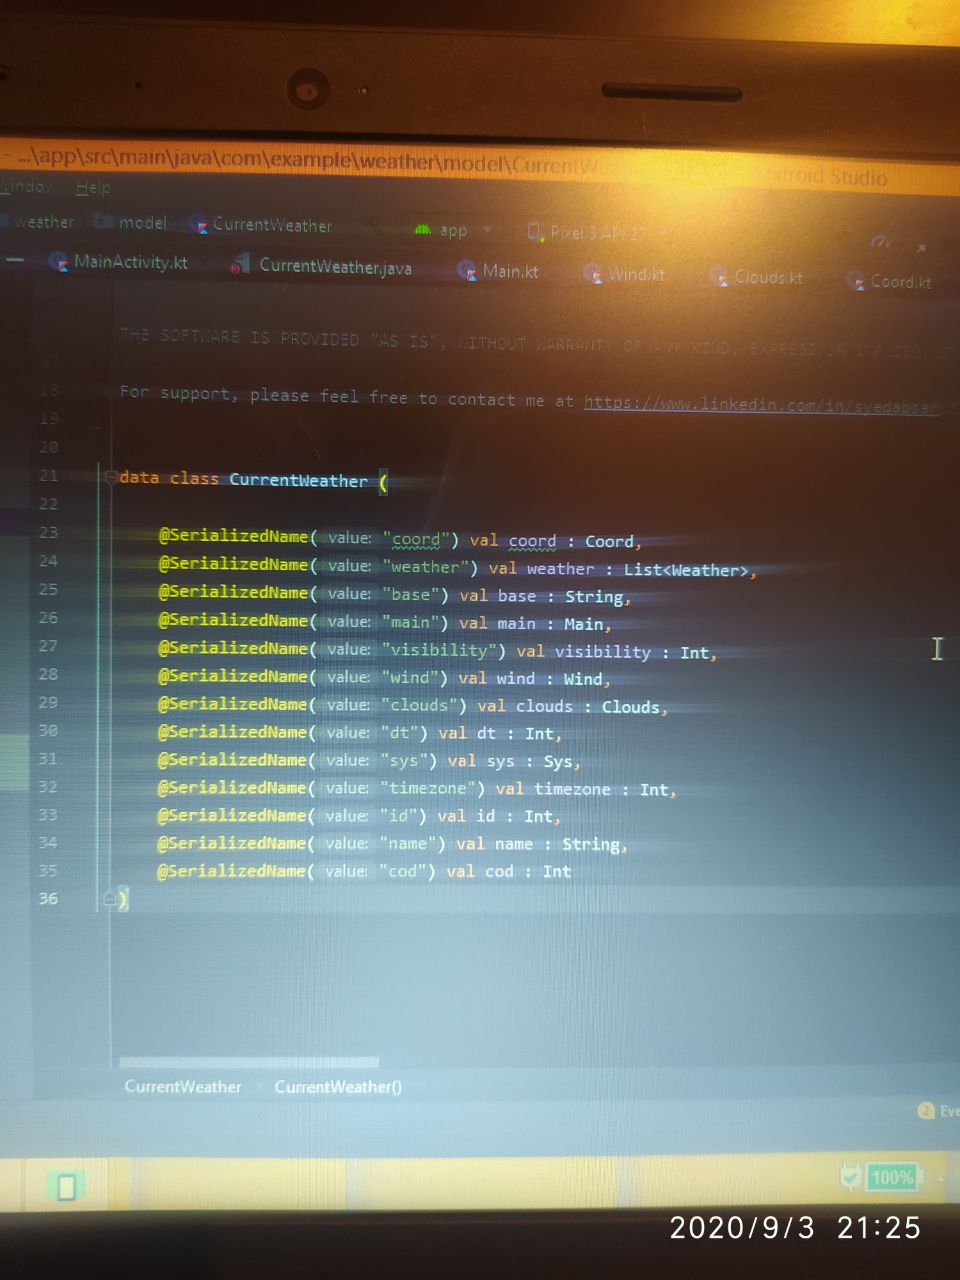This screenshot has height=1280, width=960.
Task: Click CurrentWeather() in bottom breadcrumb bar
Action: click(x=338, y=1087)
